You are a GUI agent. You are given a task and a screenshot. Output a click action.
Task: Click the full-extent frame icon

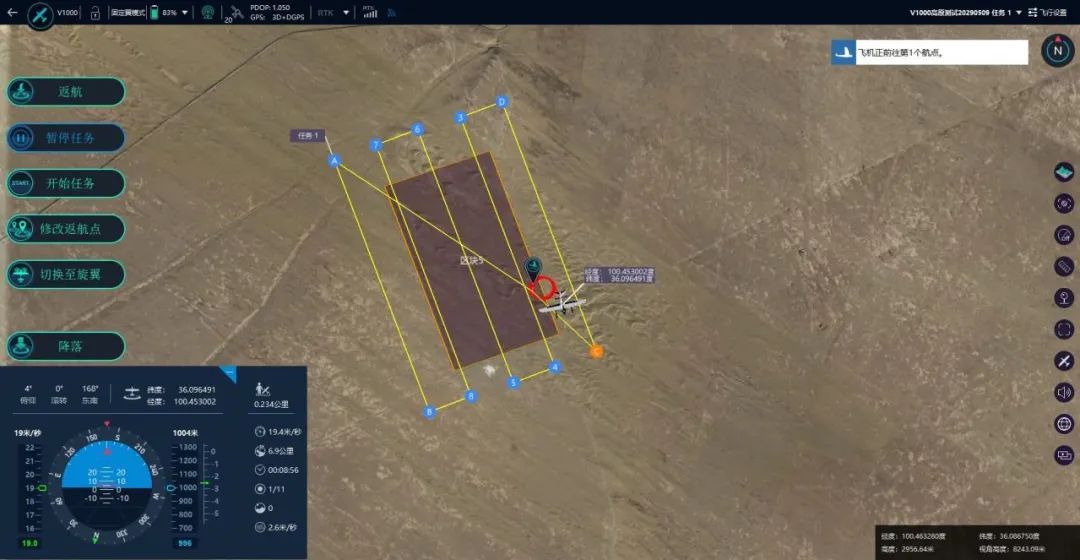1064,329
